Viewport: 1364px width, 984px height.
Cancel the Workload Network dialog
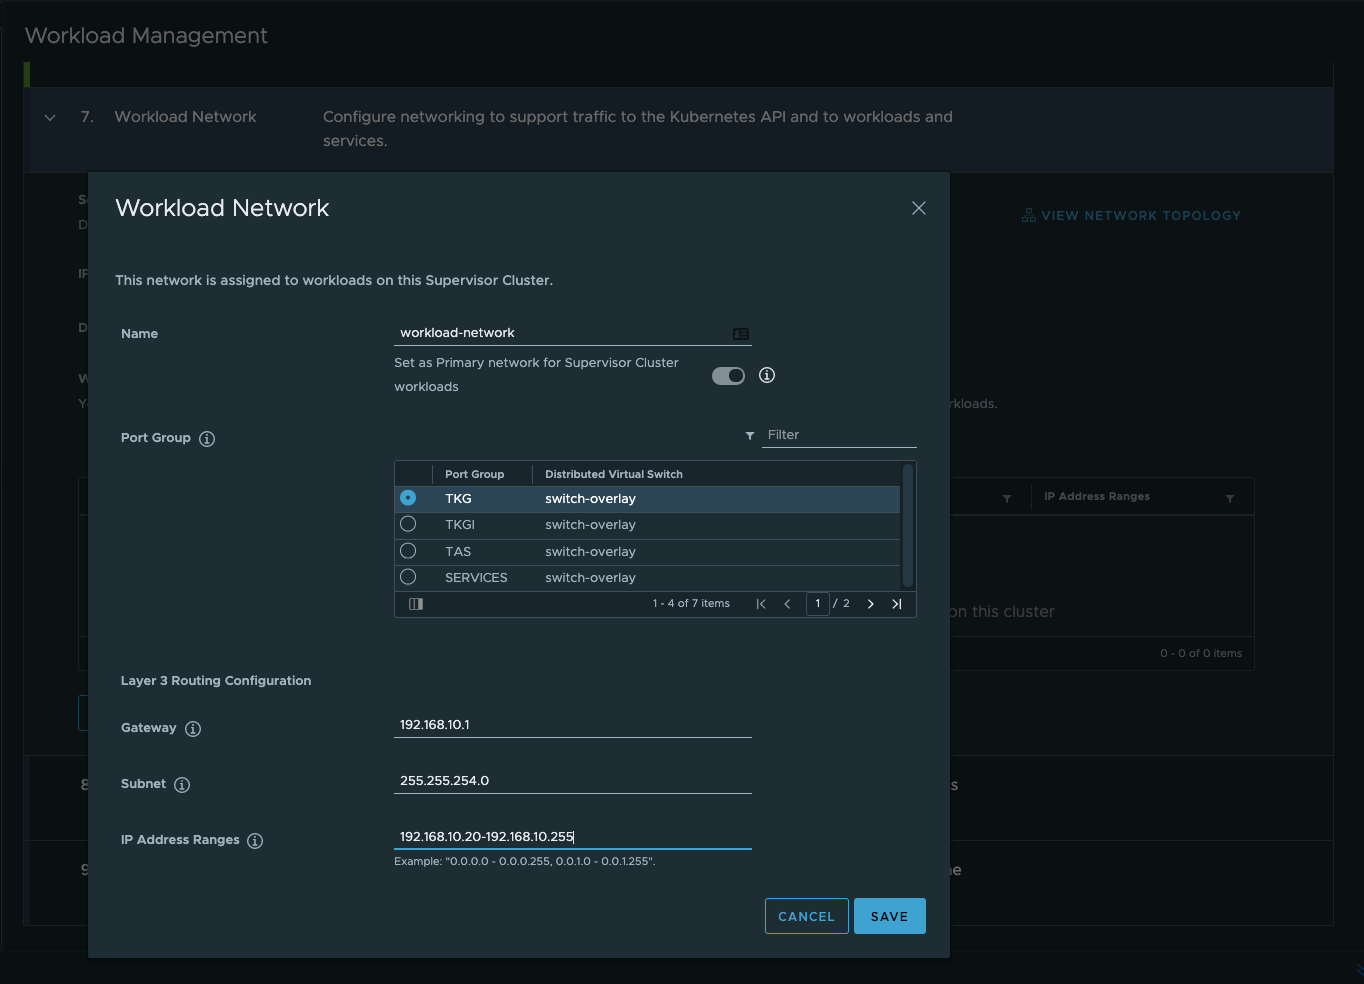pyautogui.click(x=806, y=916)
